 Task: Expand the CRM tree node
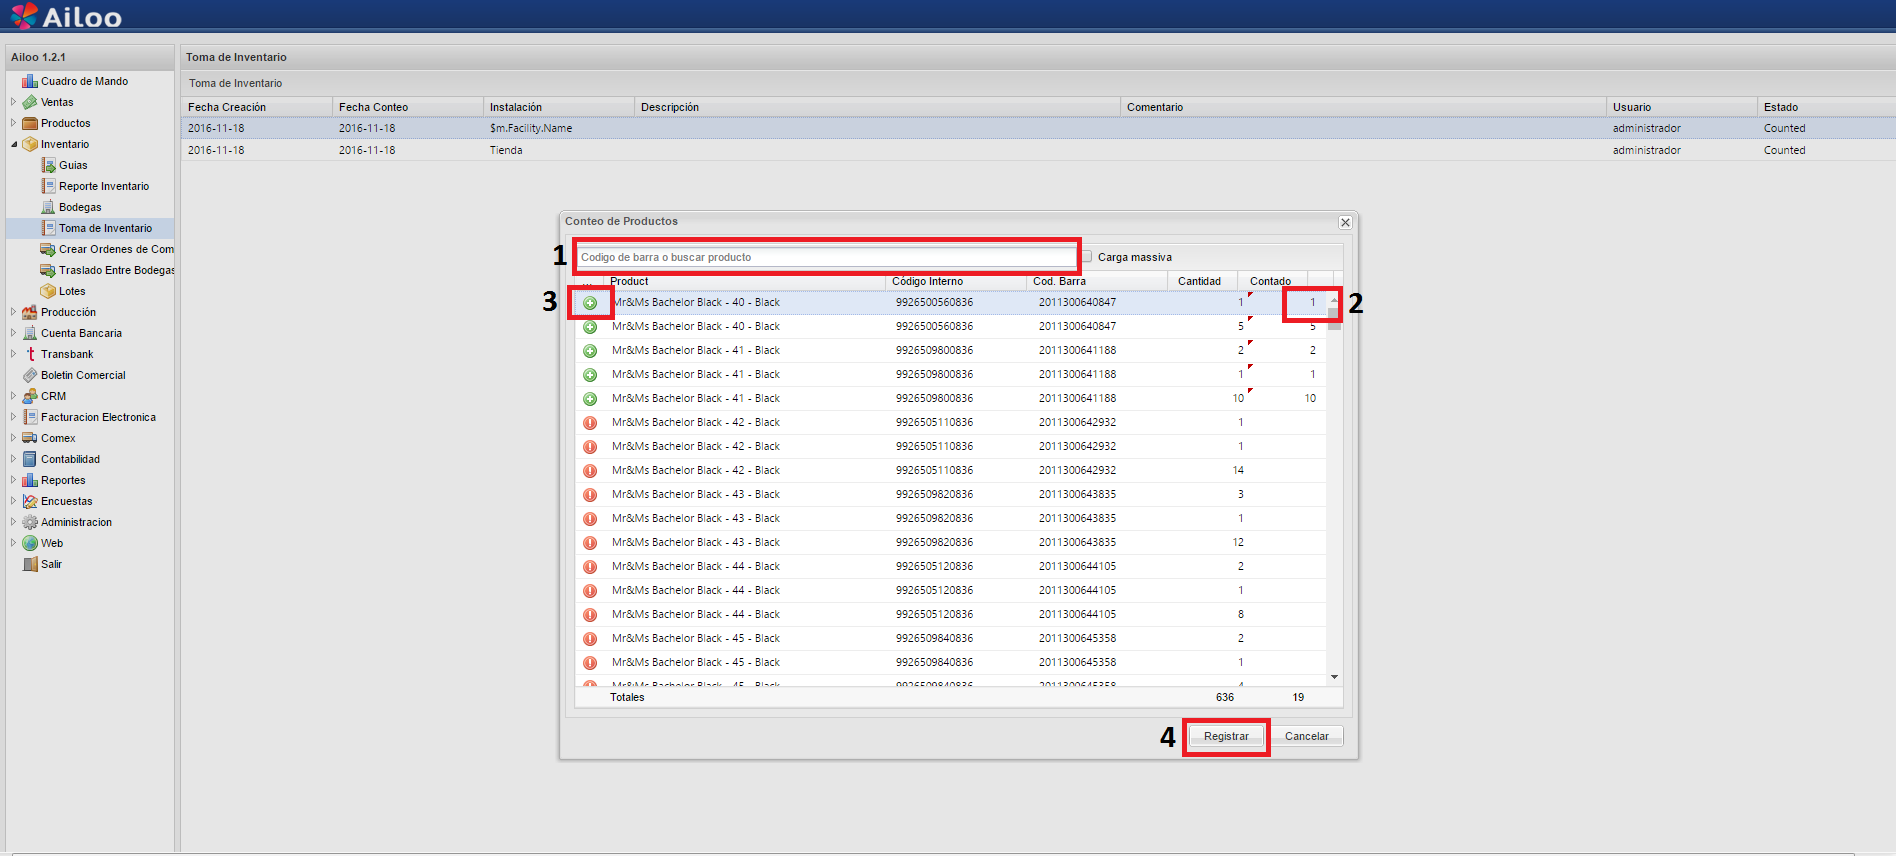(13, 396)
